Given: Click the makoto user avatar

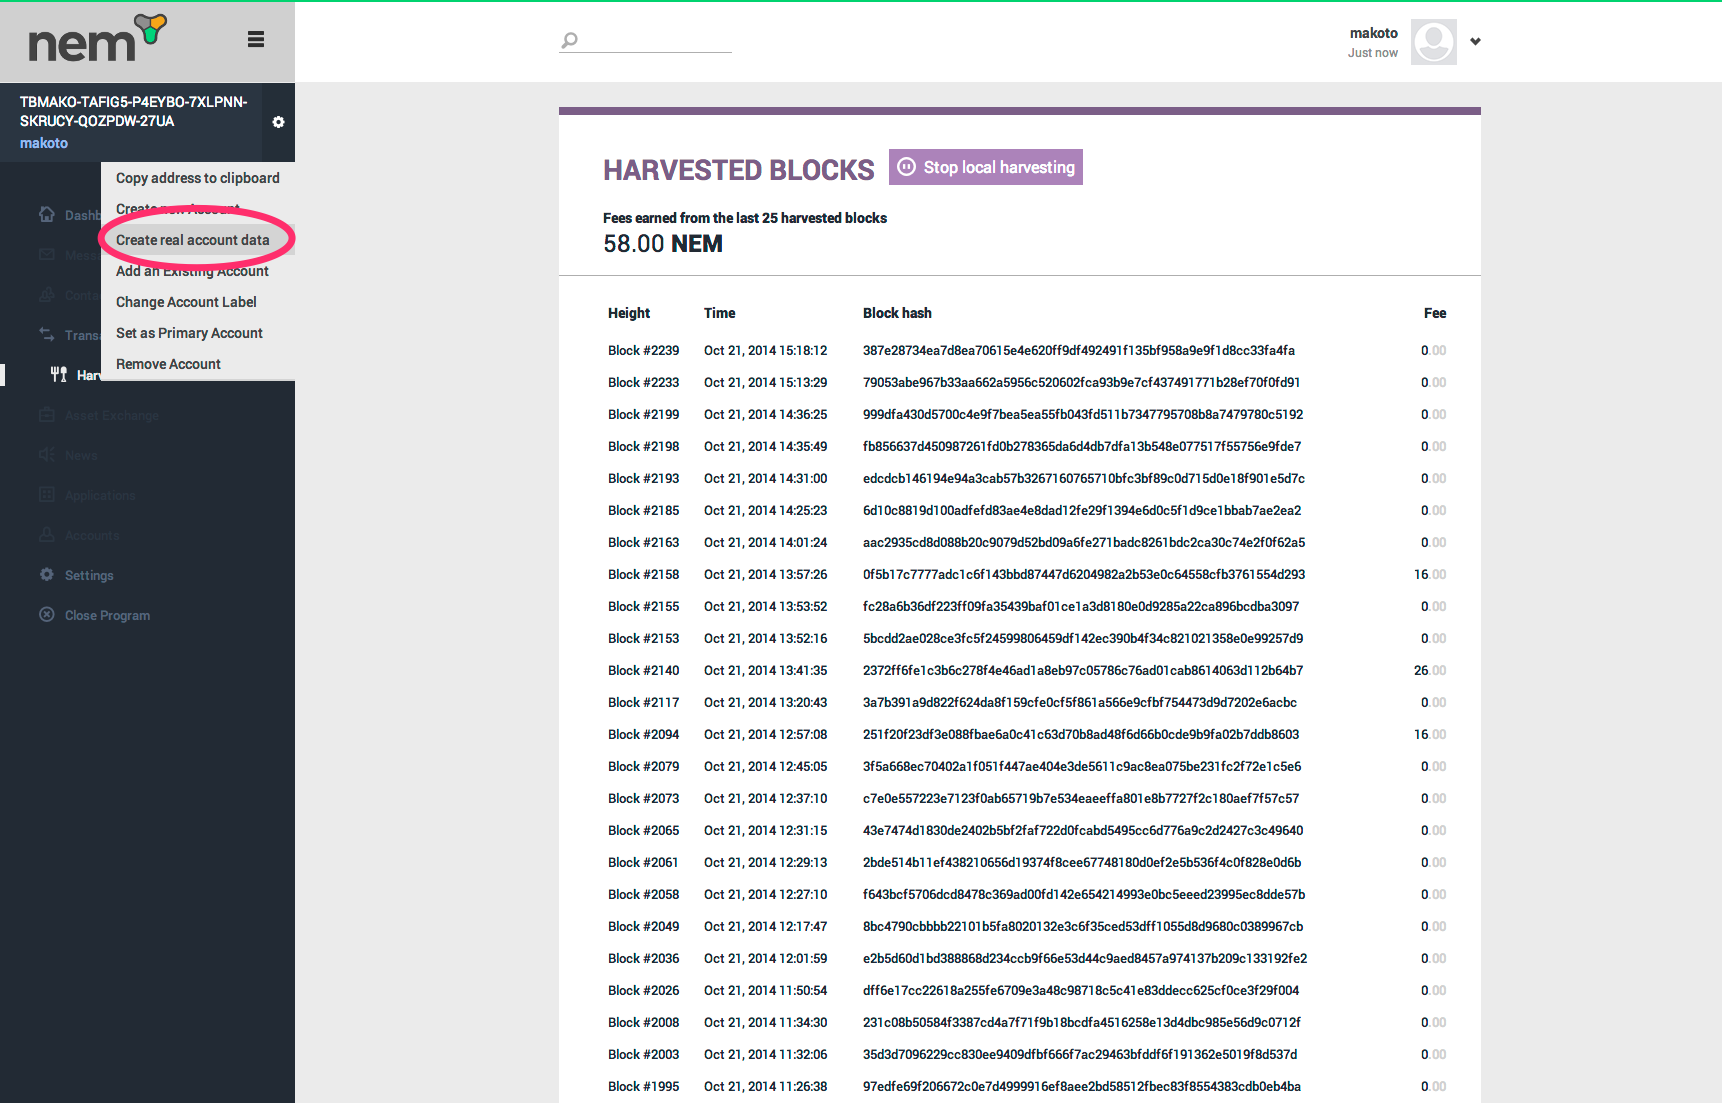Looking at the screenshot, I should (x=1433, y=42).
